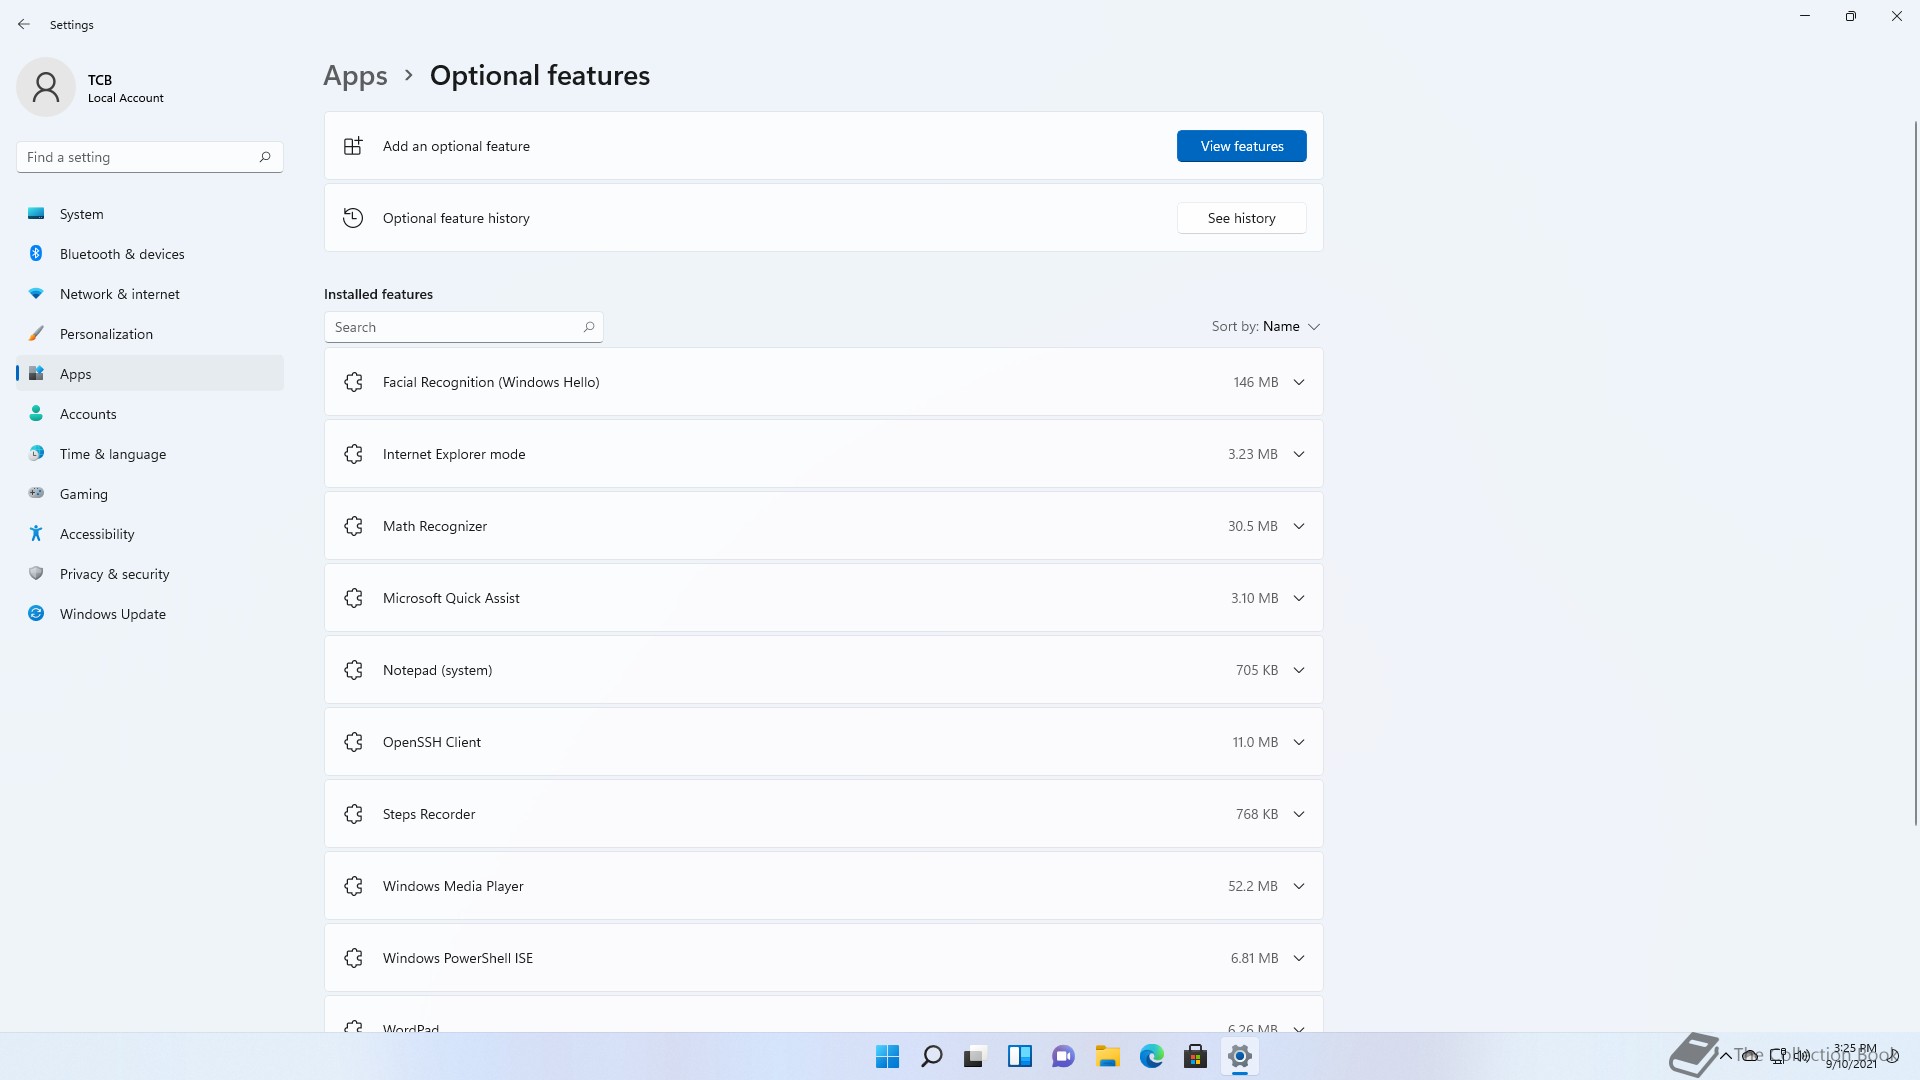This screenshot has width=1920, height=1080.
Task: Click the back arrow in Settings title bar
Action: click(x=24, y=24)
